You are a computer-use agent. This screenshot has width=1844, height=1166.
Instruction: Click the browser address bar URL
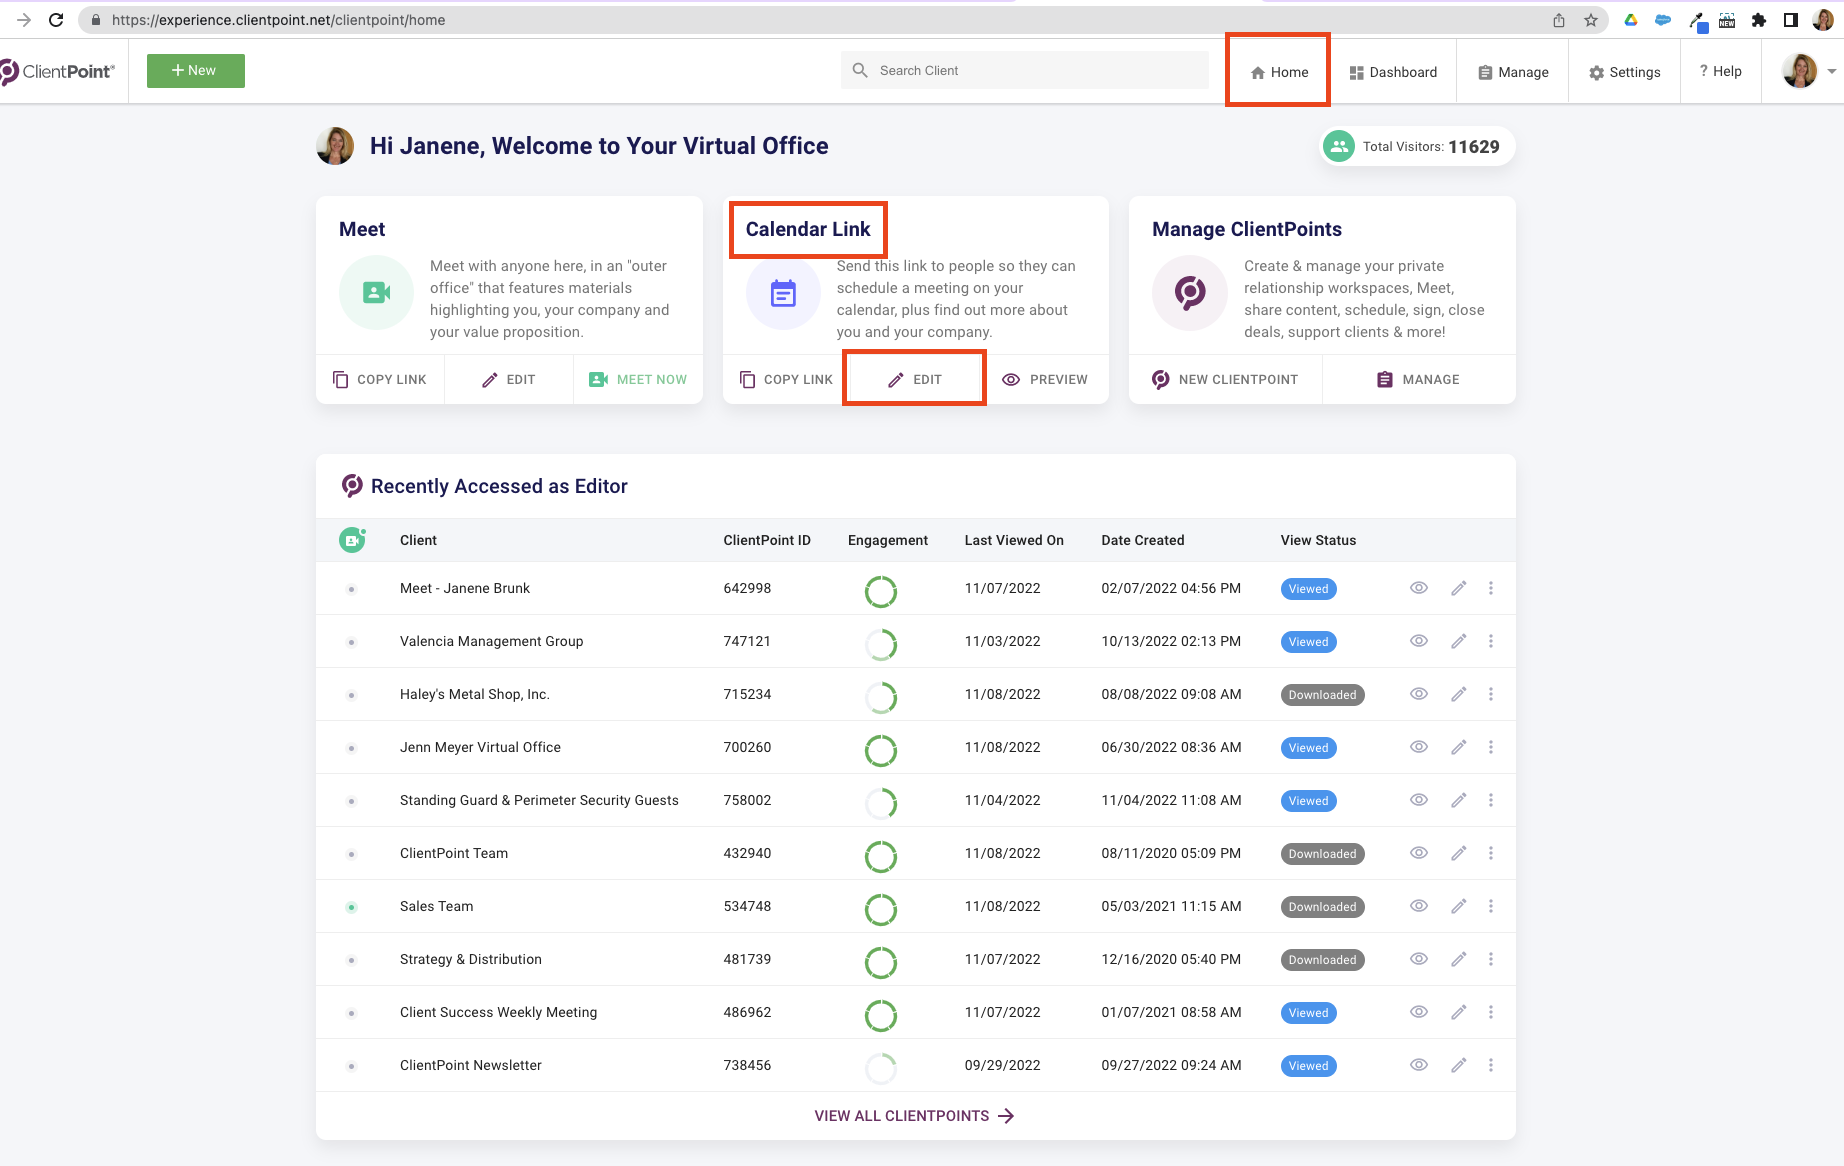pos(278,20)
